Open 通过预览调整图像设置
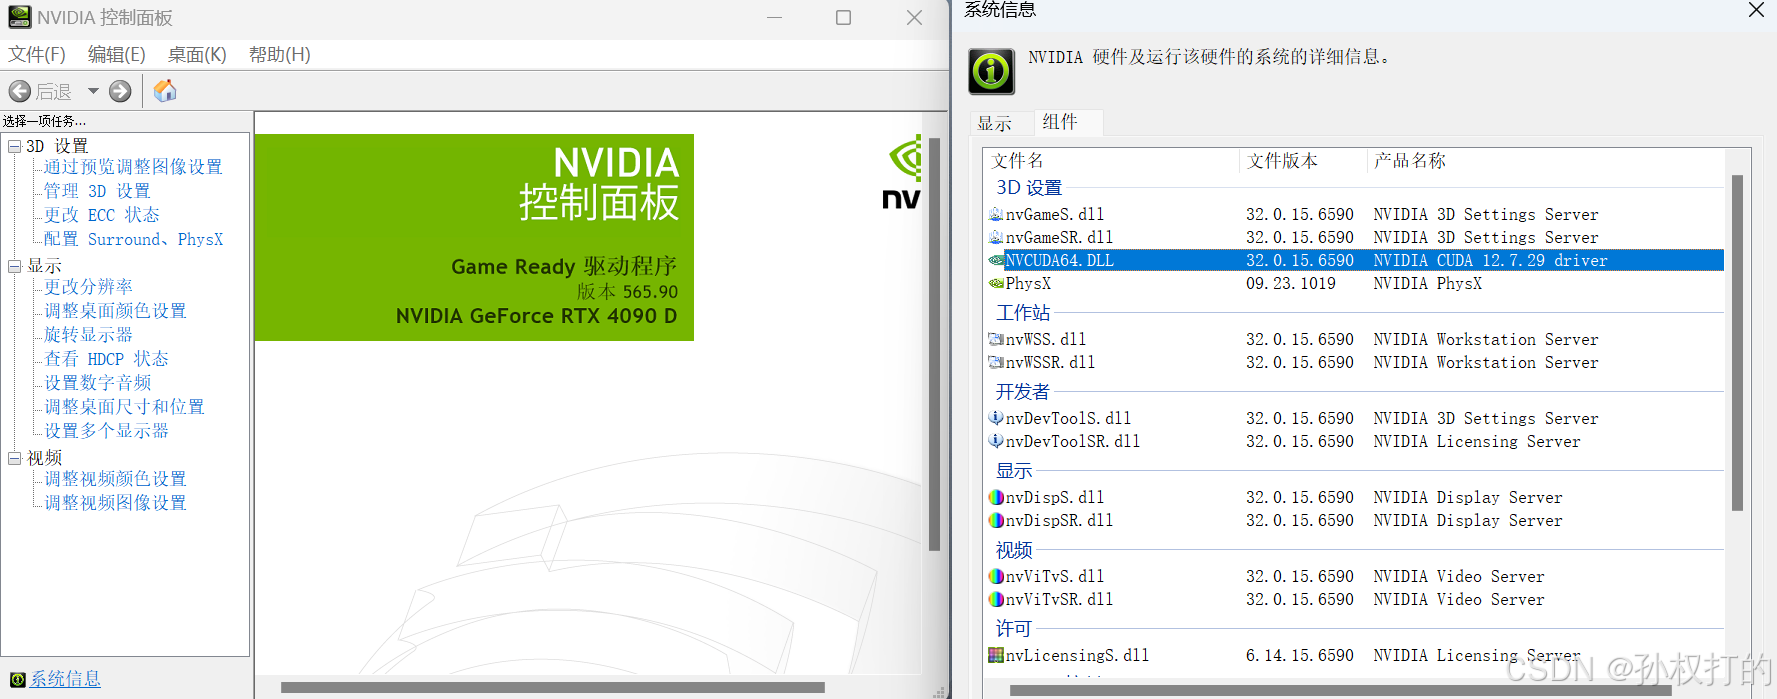The height and width of the screenshot is (699, 1777). pyautogui.click(x=133, y=167)
